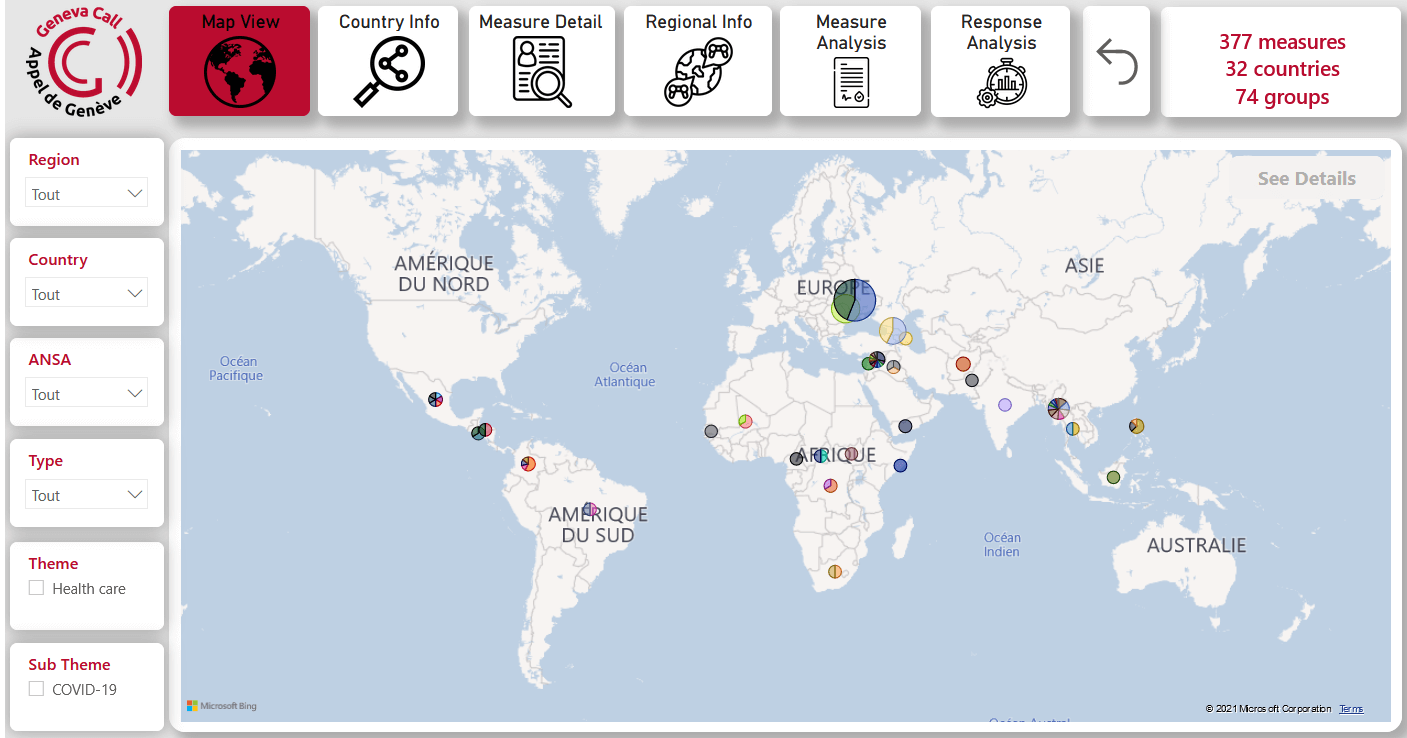Click the gray marker in West Africa coast
1407x738 pixels.
pyautogui.click(x=711, y=431)
